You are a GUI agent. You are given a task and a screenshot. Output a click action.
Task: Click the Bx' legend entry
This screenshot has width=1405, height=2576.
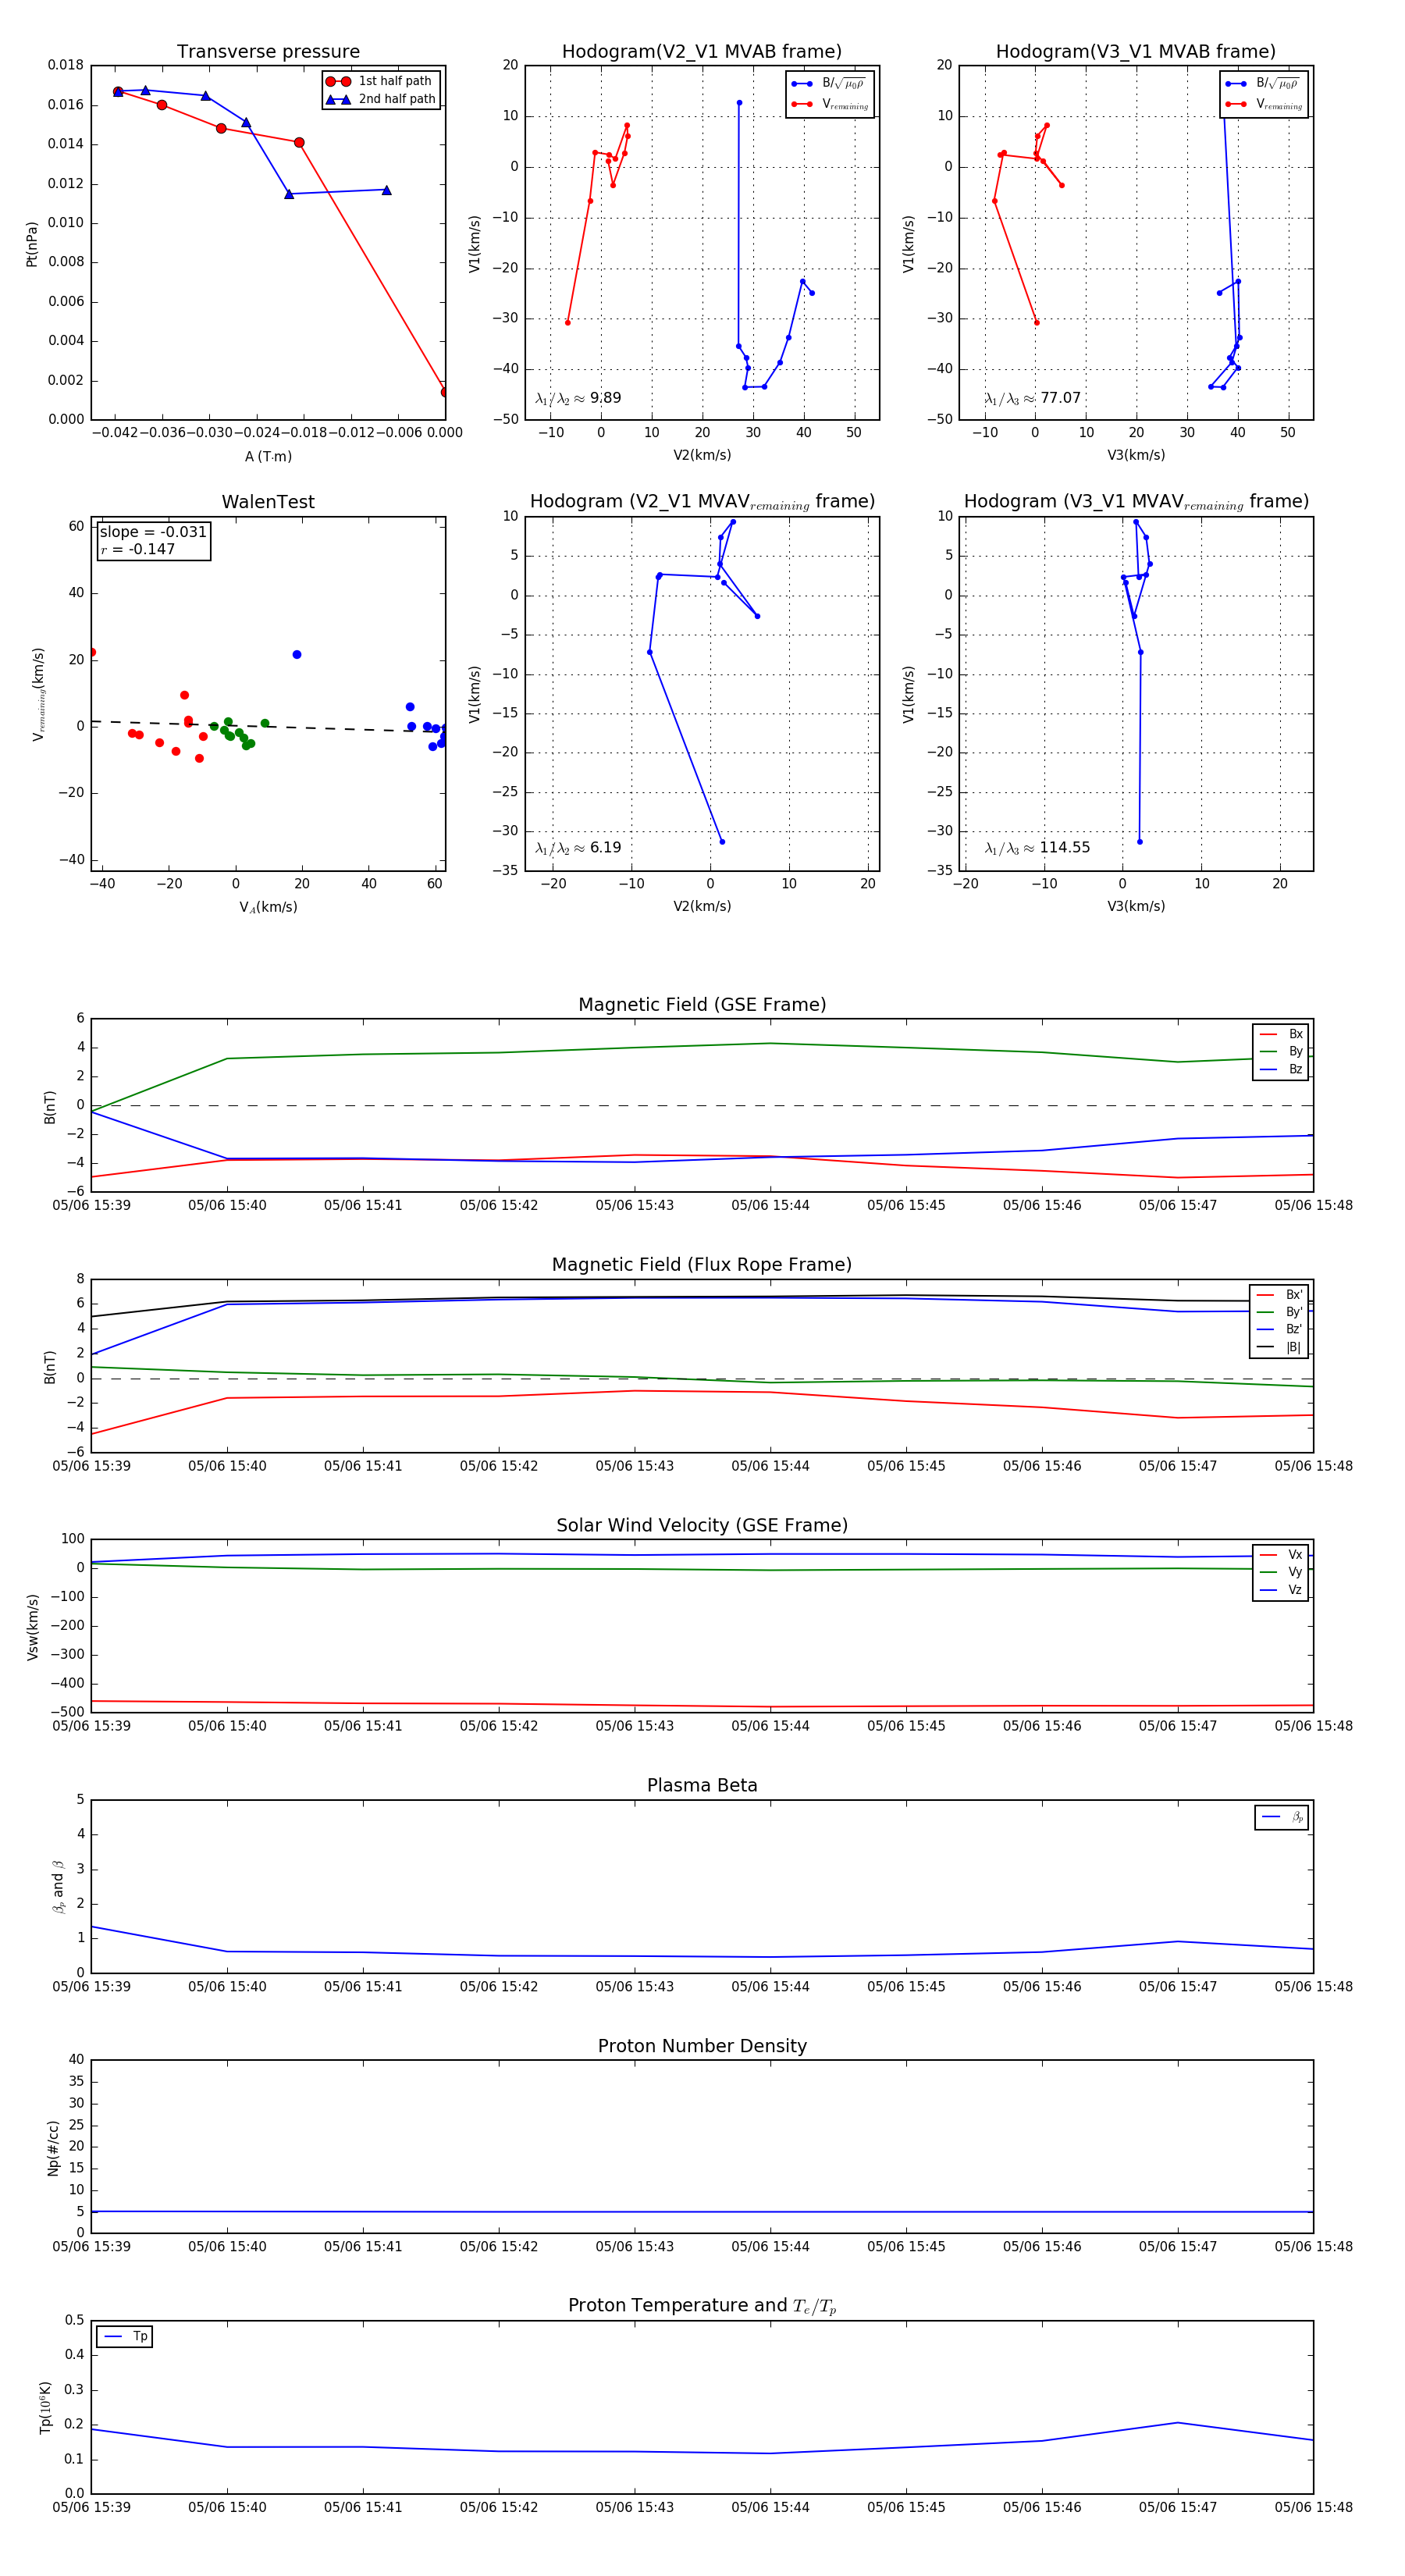pyautogui.click(x=1279, y=1294)
